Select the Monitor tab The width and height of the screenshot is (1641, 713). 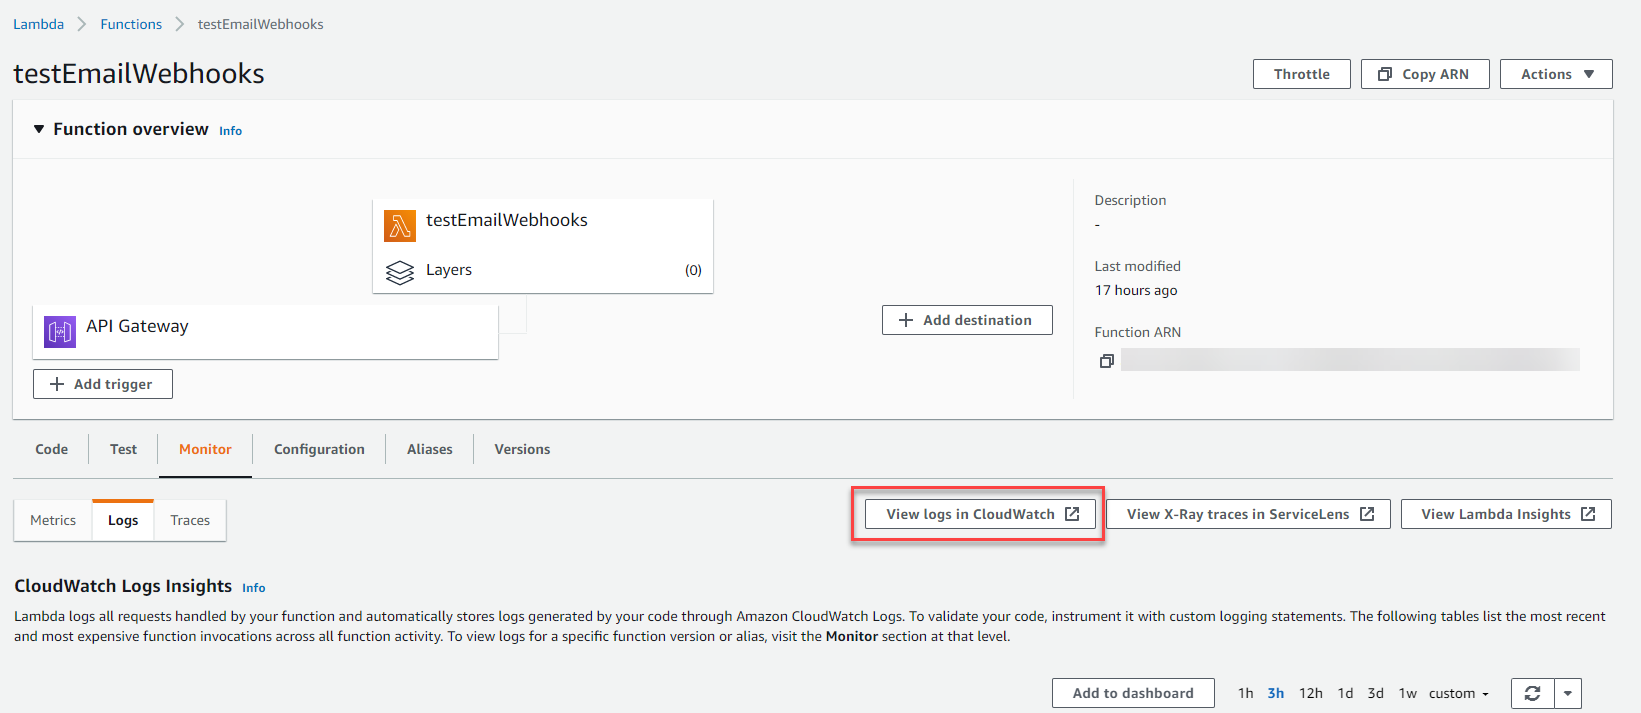tap(205, 449)
